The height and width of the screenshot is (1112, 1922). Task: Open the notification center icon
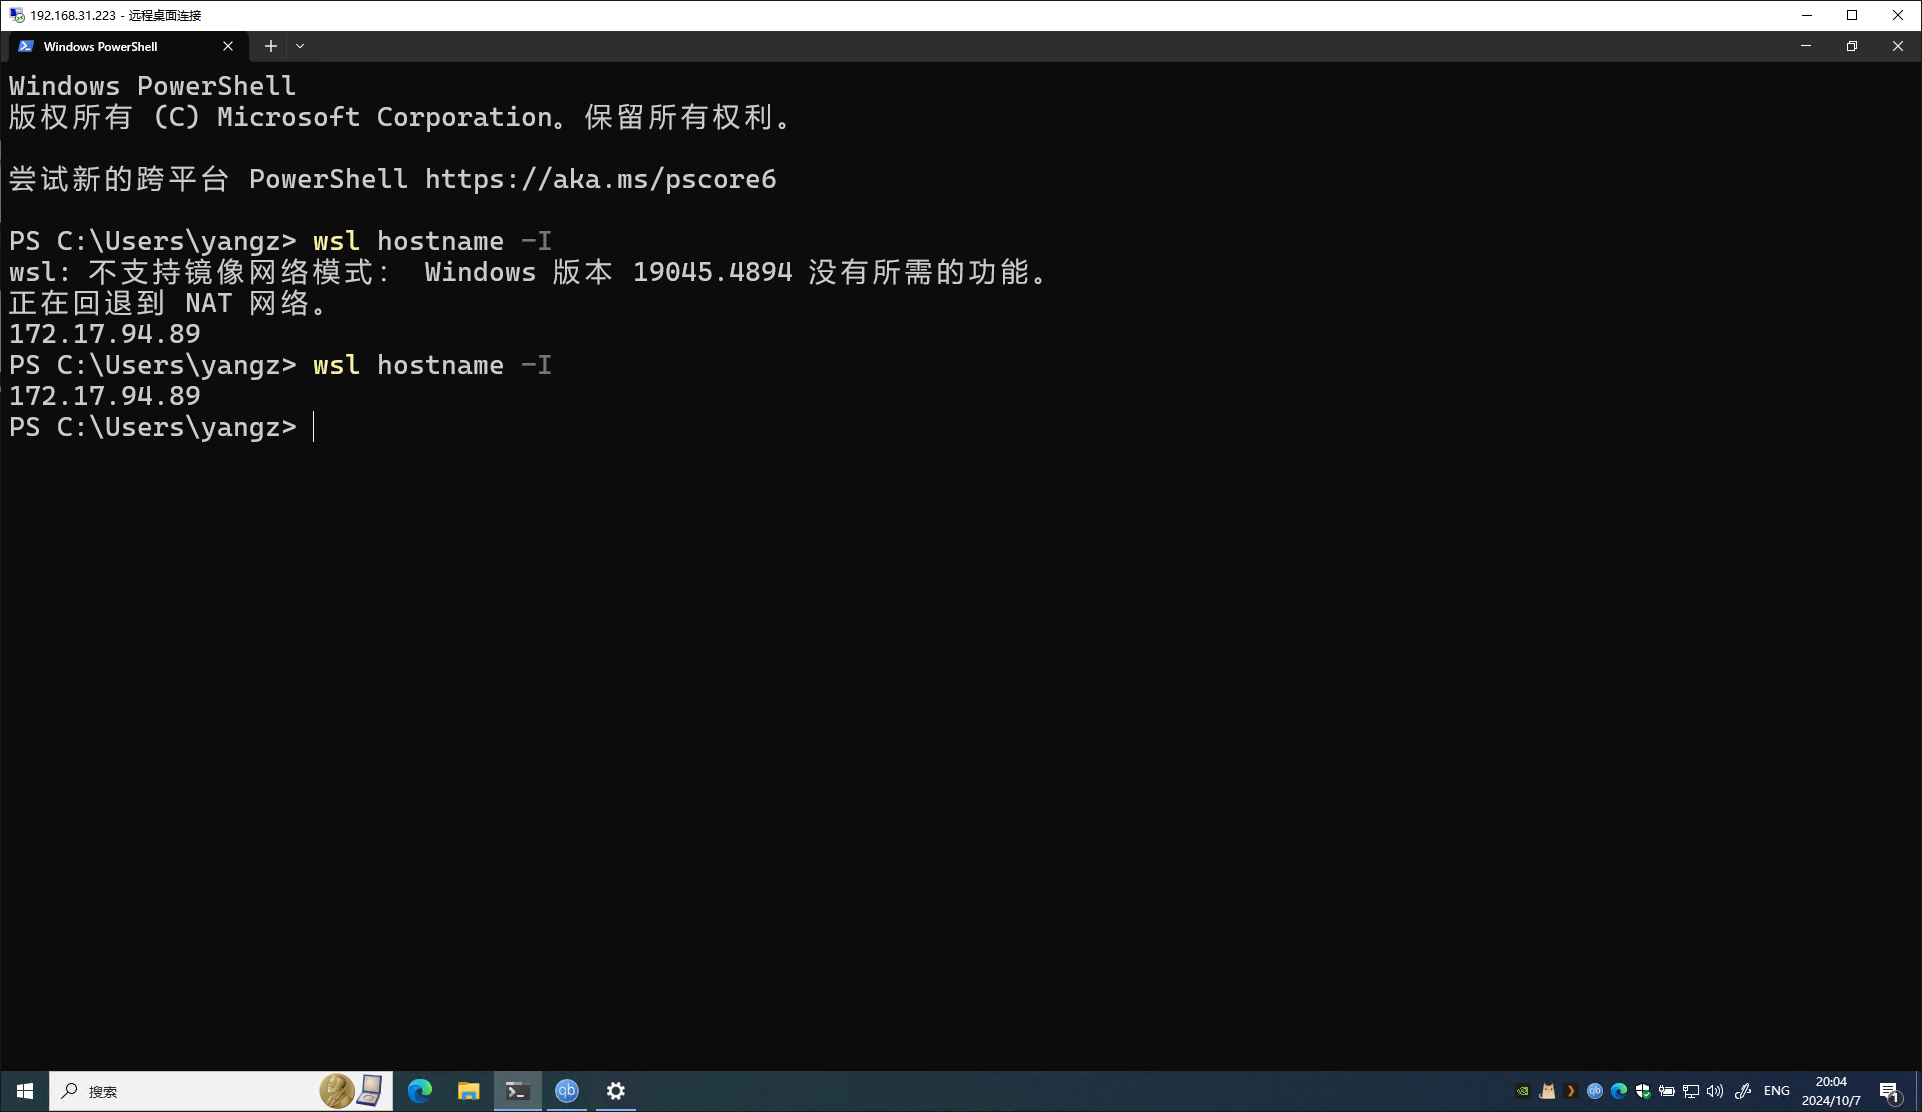pos(1889,1091)
